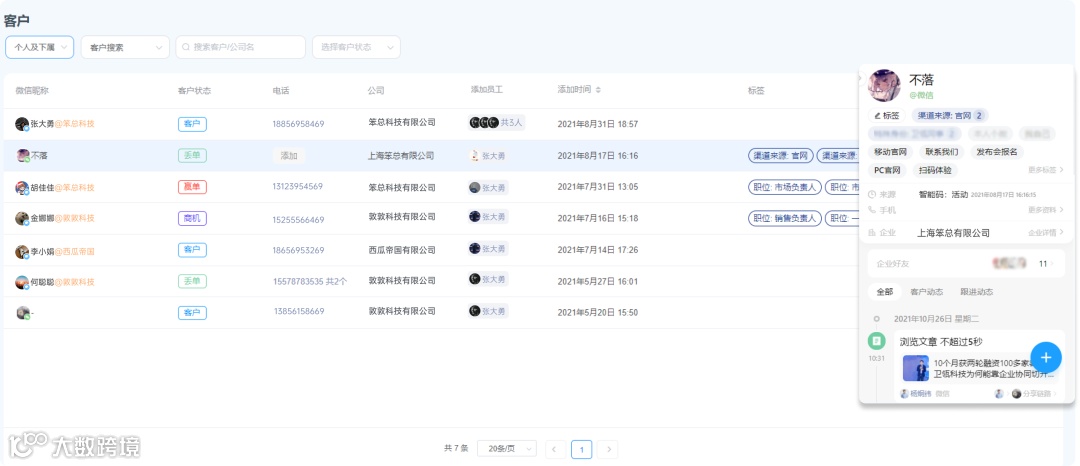Click 不落 avatar in customer list row

(23, 156)
